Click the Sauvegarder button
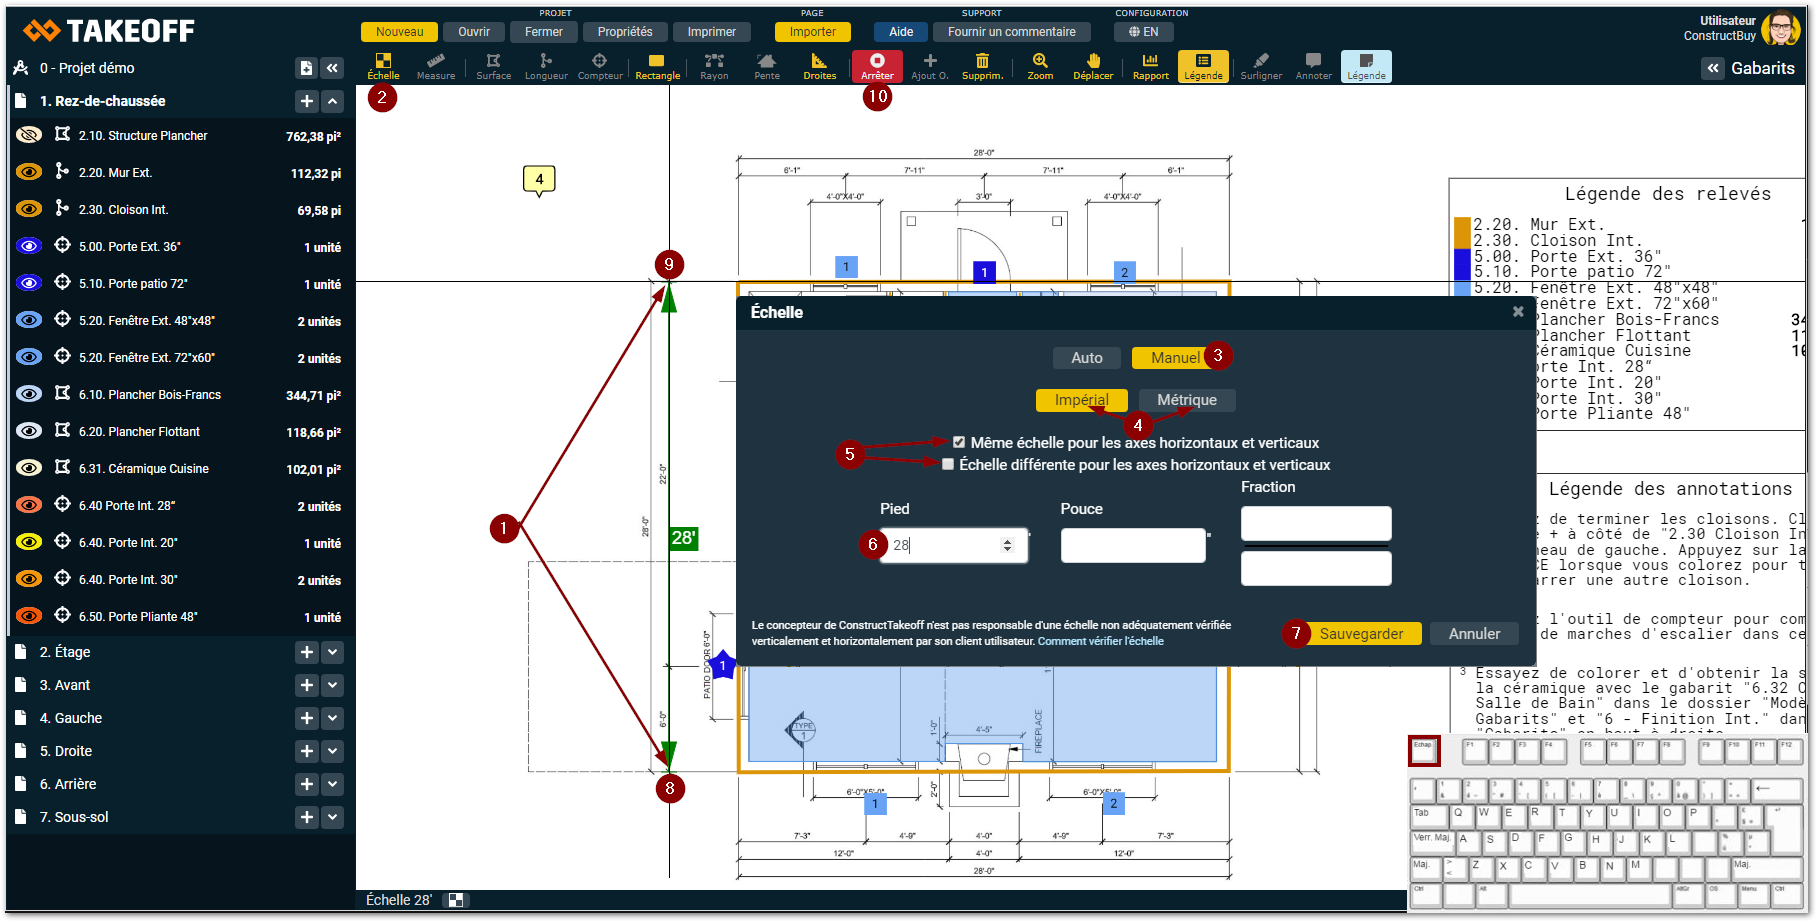The width and height of the screenshot is (1817, 922). pyautogui.click(x=1361, y=634)
